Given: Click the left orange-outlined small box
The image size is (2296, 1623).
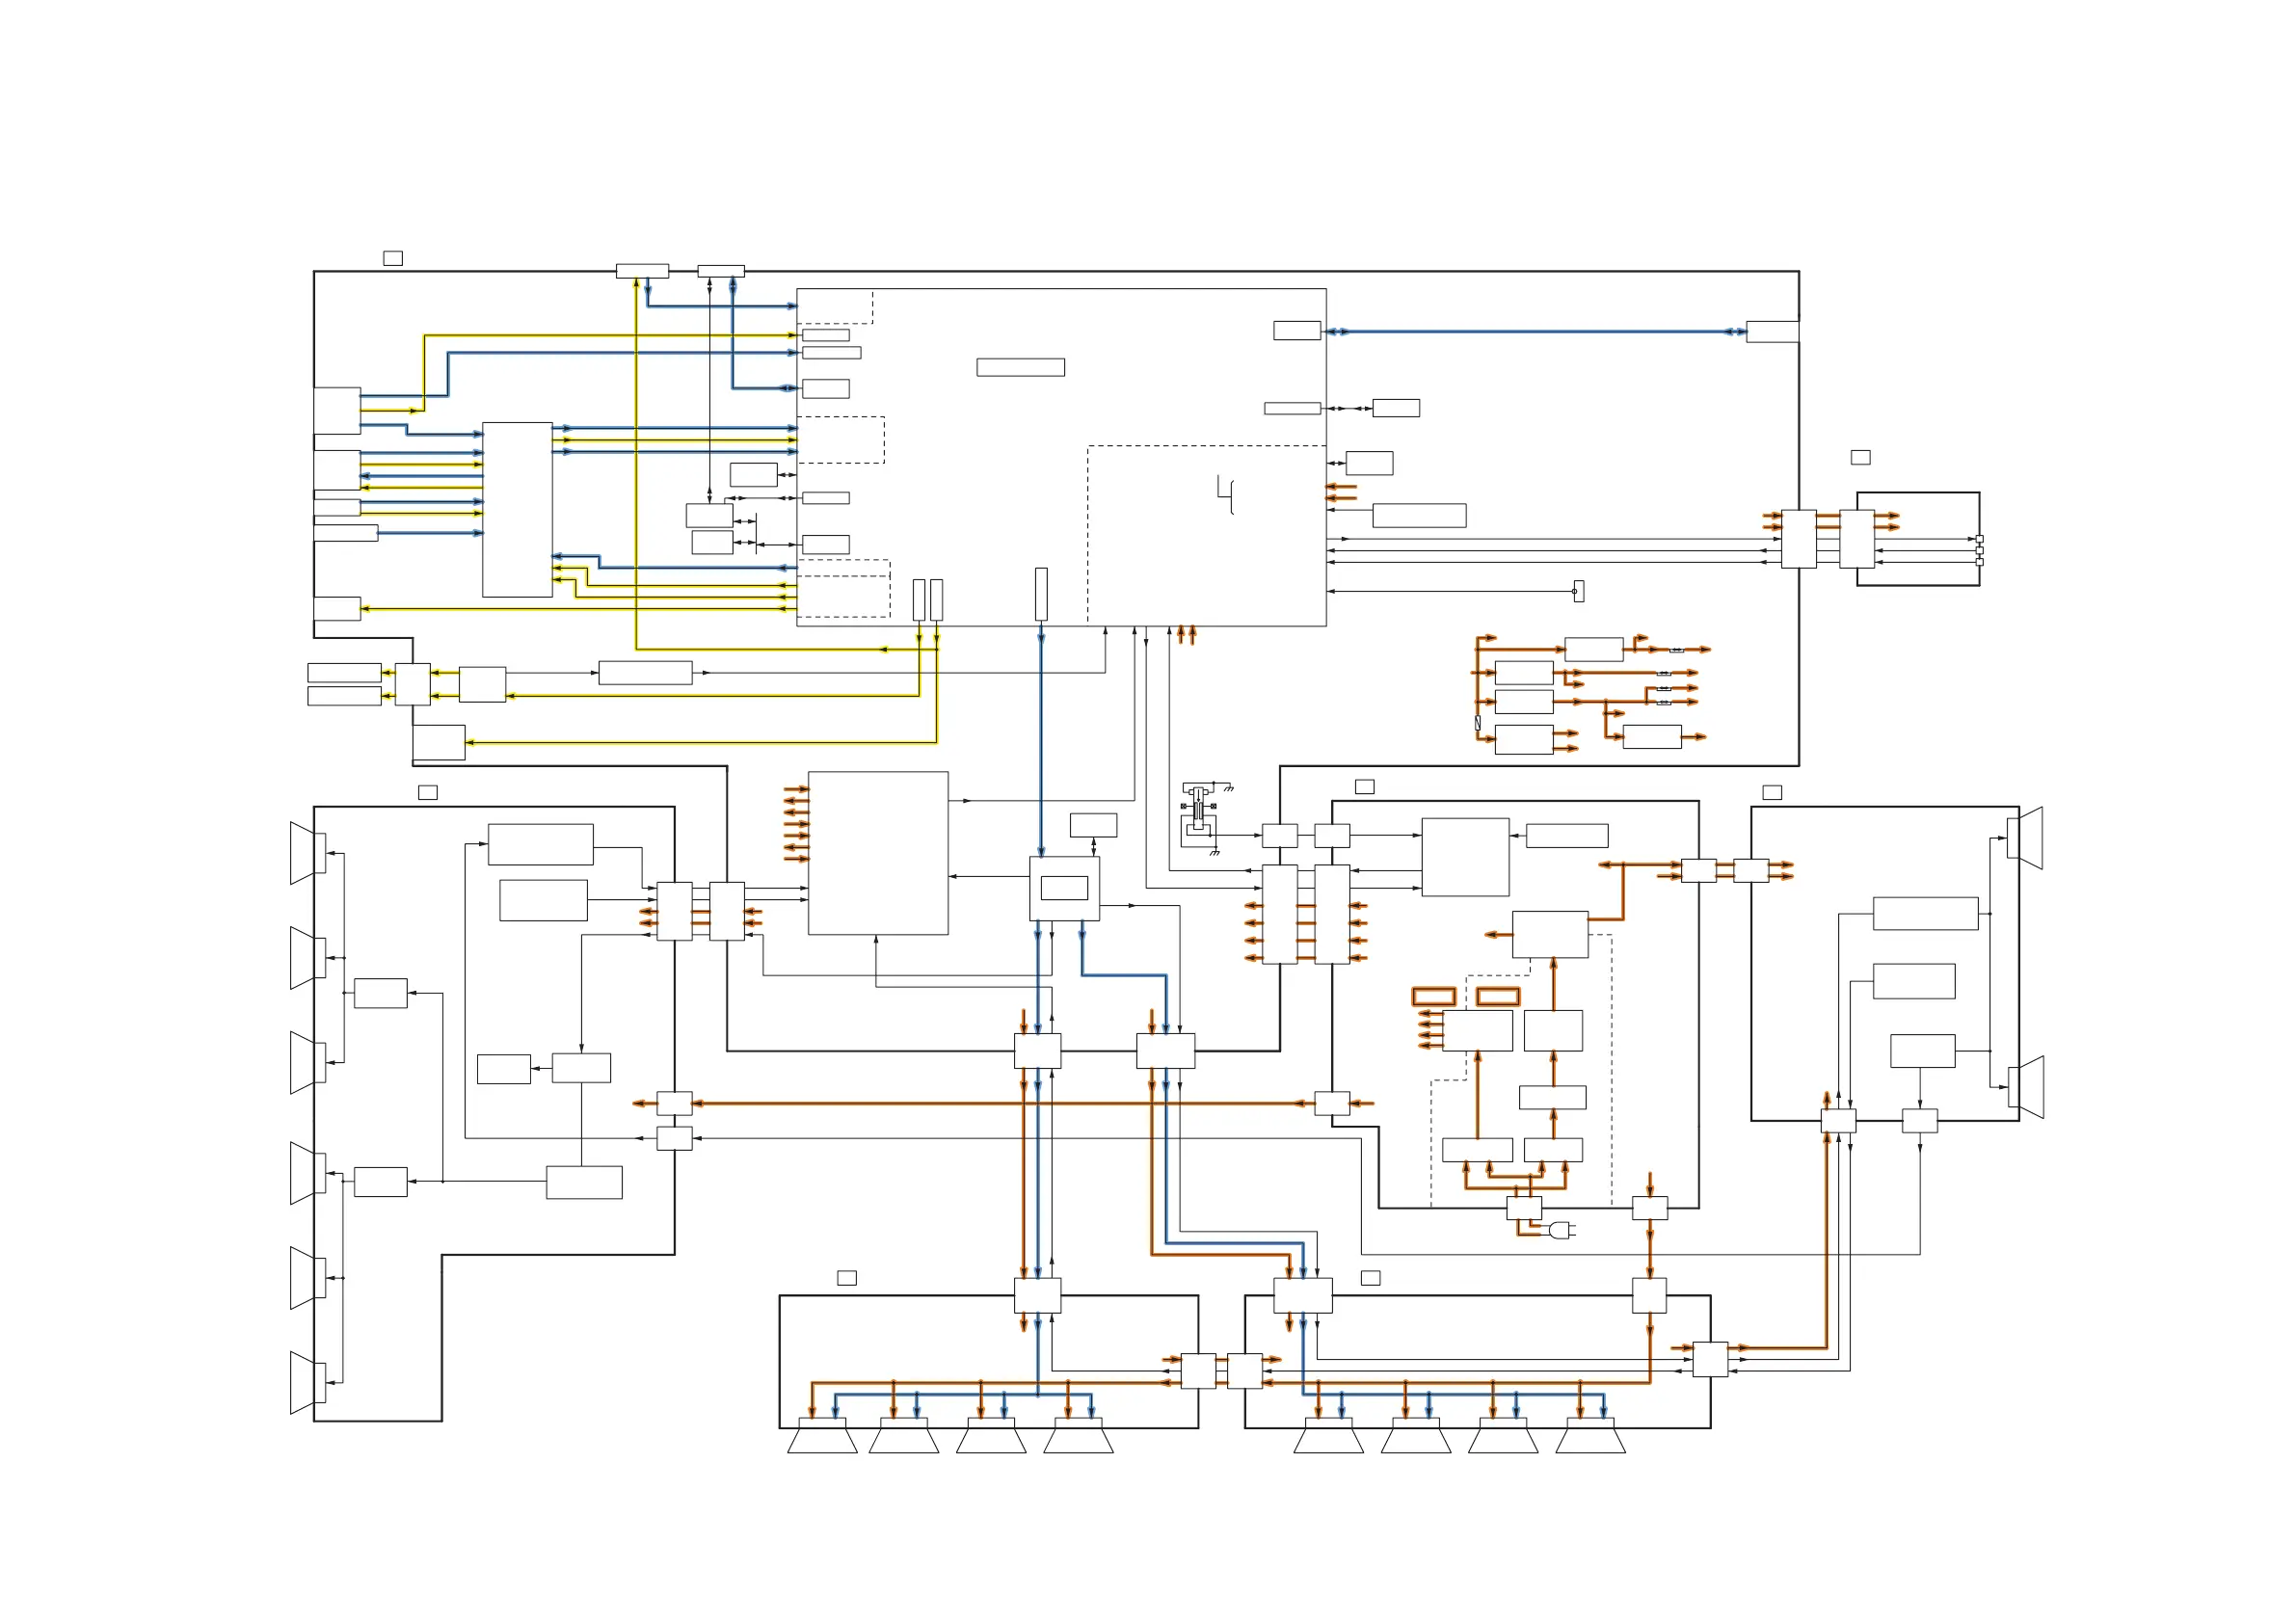Looking at the screenshot, I should tap(1433, 996).
